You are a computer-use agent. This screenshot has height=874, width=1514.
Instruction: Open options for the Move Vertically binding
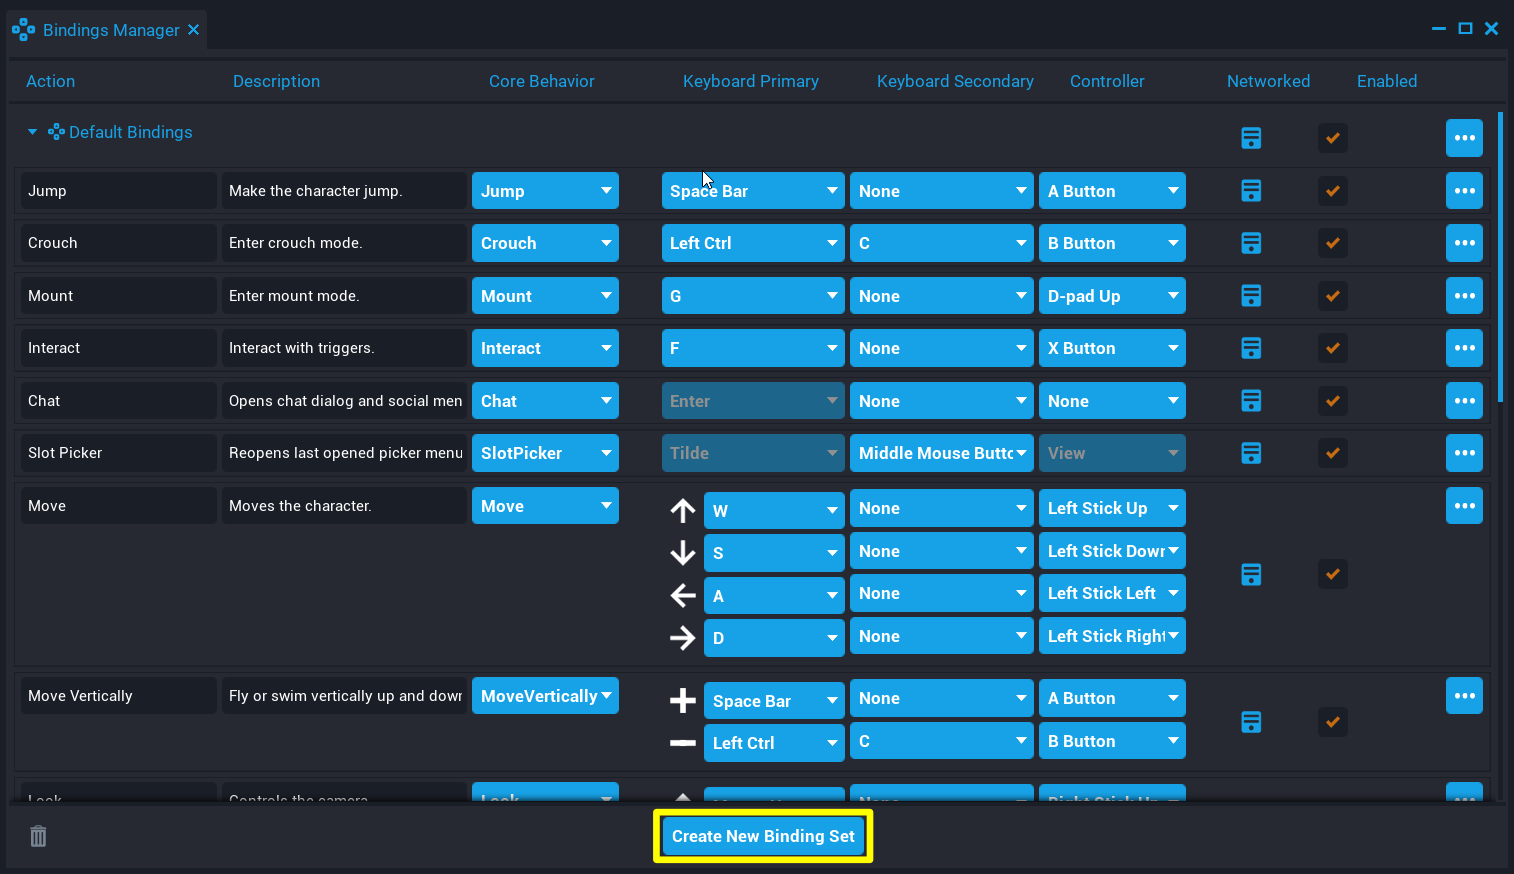(1464, 695)
